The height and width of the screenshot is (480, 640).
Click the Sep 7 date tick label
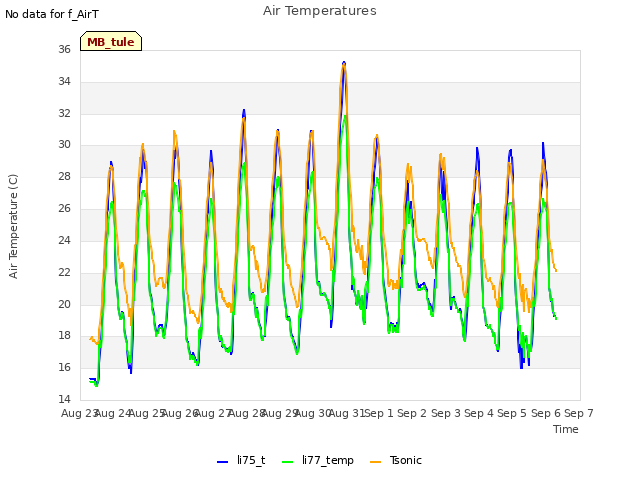579,413
